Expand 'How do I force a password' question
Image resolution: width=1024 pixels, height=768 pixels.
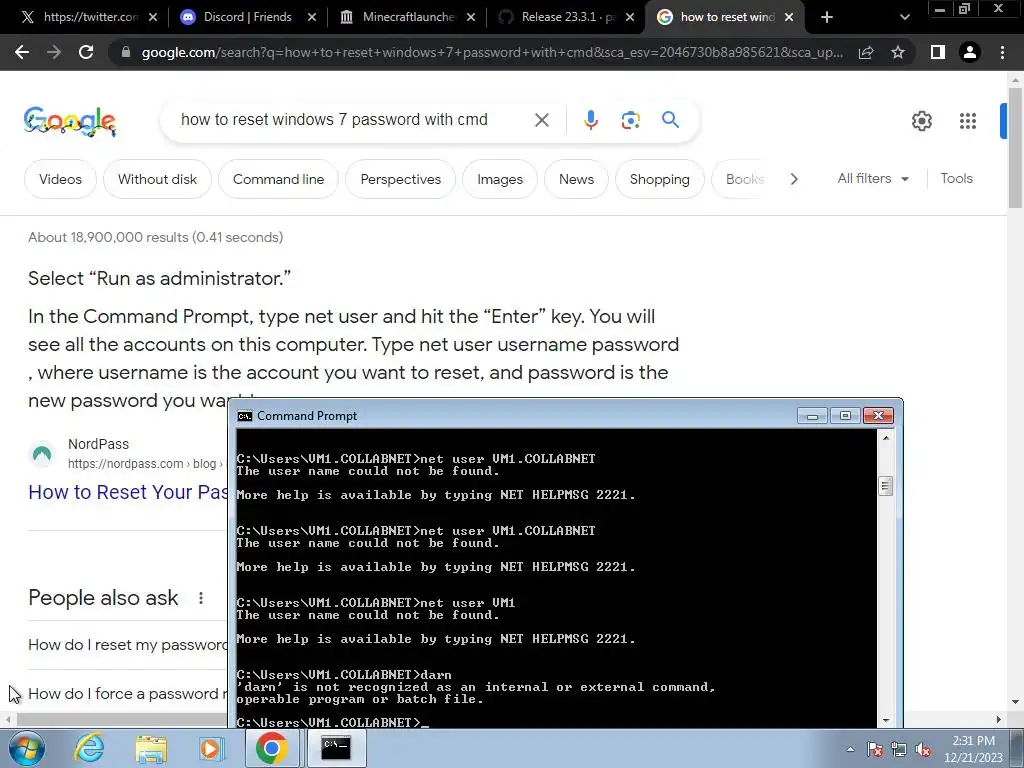point(127,694)
